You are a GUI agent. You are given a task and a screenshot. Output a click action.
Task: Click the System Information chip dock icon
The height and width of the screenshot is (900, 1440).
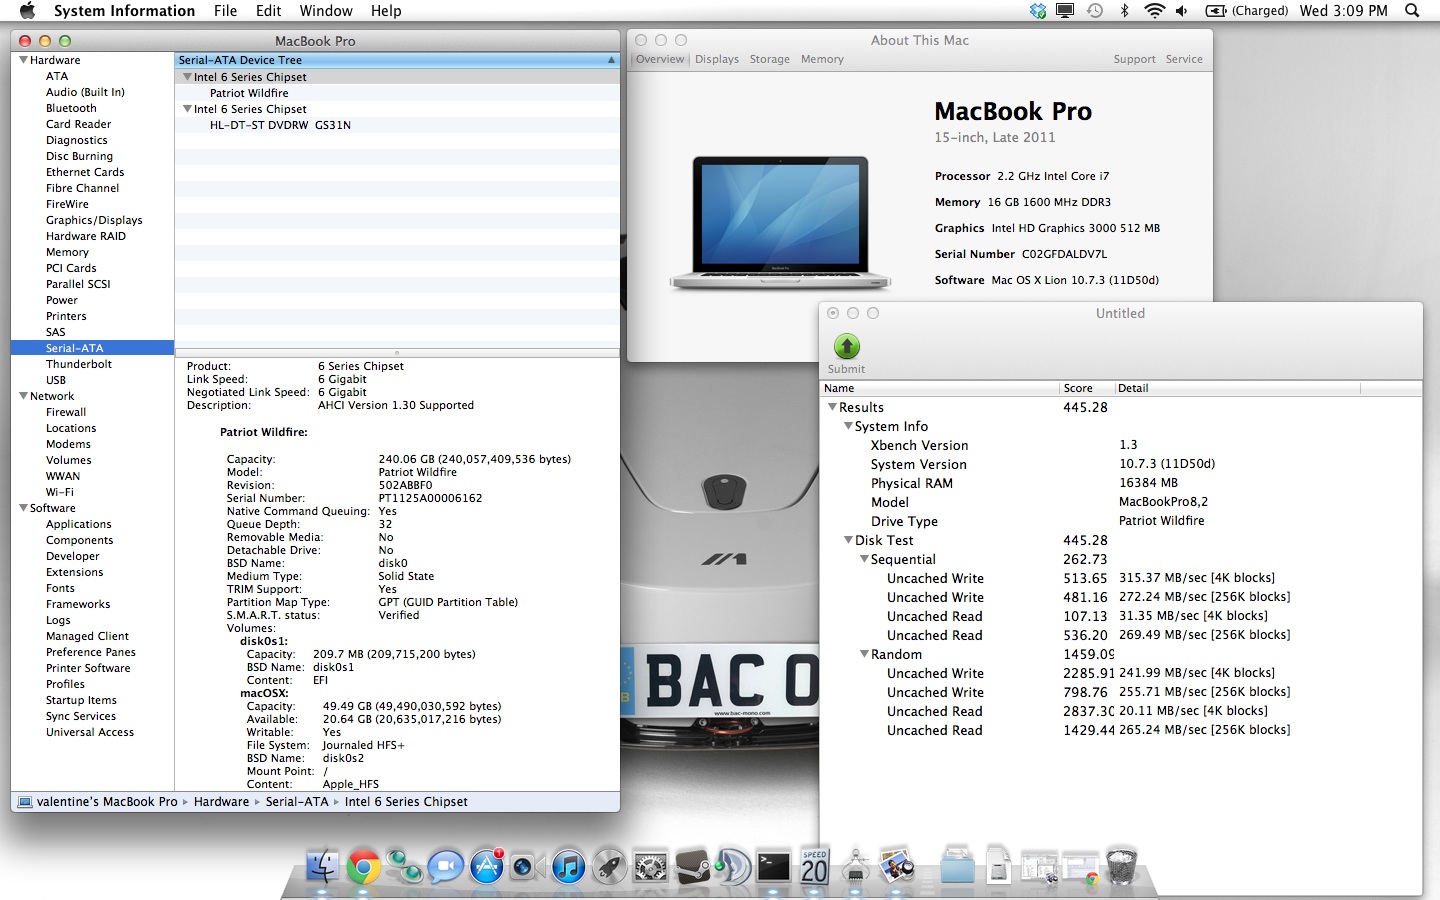click(855, 866)
